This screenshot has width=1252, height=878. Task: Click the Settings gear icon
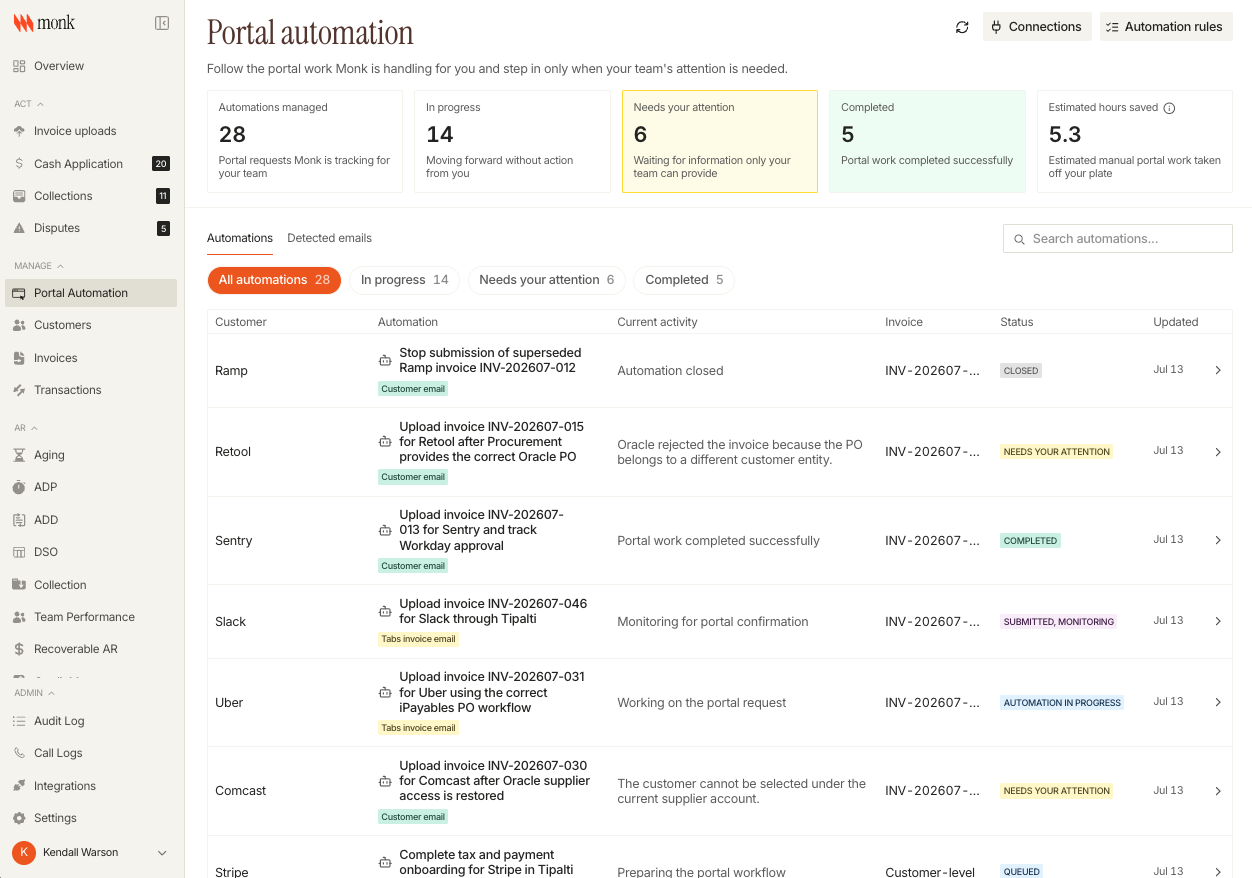19,818
